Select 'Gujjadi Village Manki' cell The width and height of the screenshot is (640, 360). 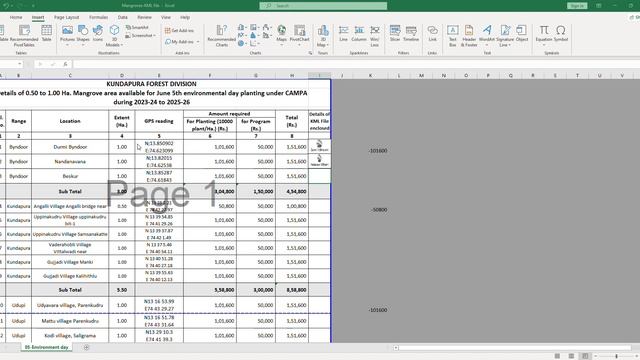[x=70, y=262]
